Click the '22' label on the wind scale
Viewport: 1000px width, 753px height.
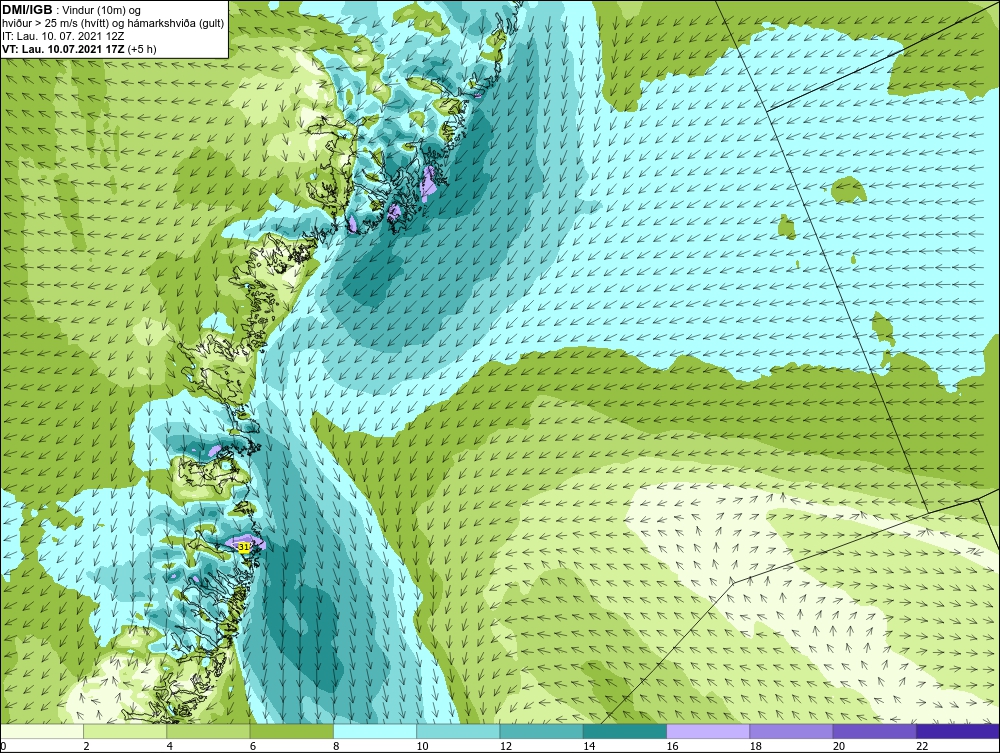(x=922, y=747)
